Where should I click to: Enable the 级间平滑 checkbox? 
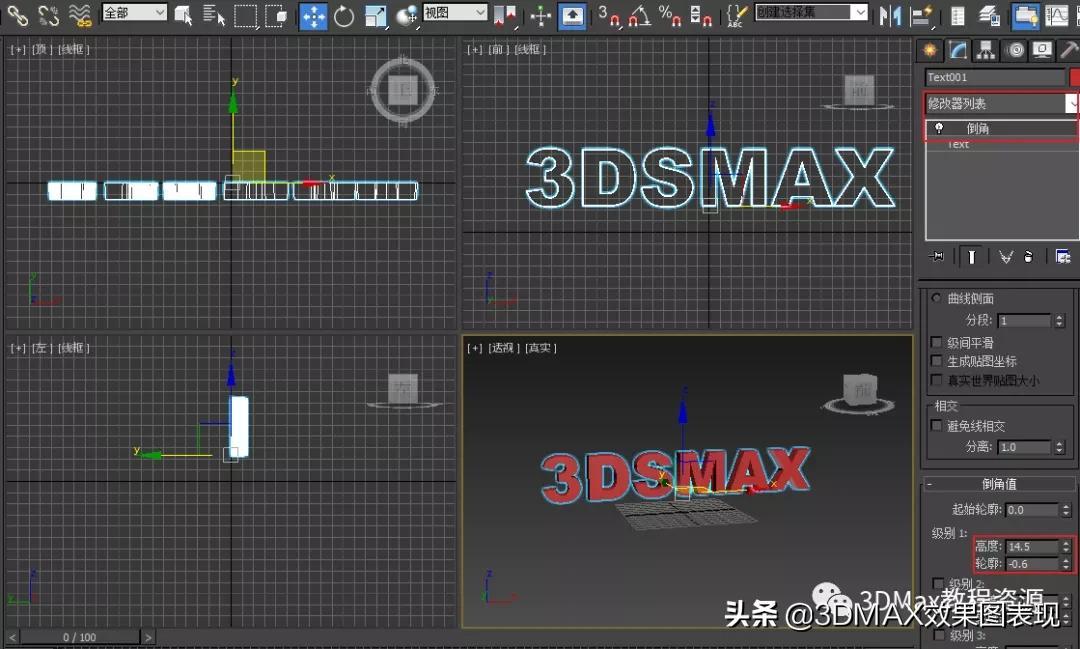point(936,342)
